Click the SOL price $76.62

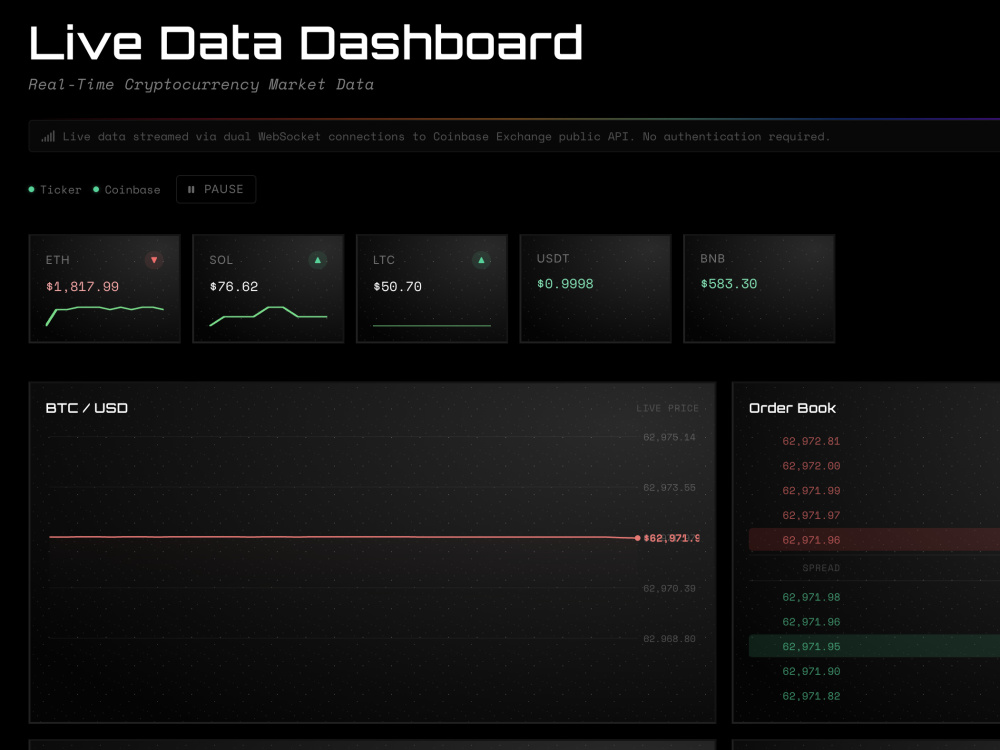tap(233, 287)
